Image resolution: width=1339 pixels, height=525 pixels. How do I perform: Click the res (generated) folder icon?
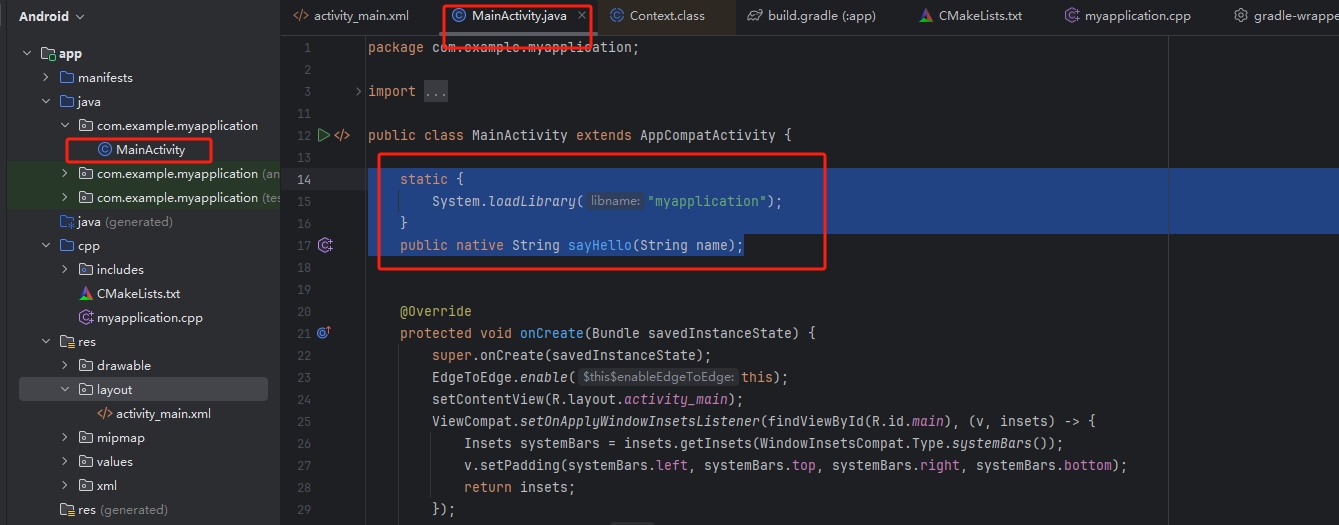click(x=67, y=510)
